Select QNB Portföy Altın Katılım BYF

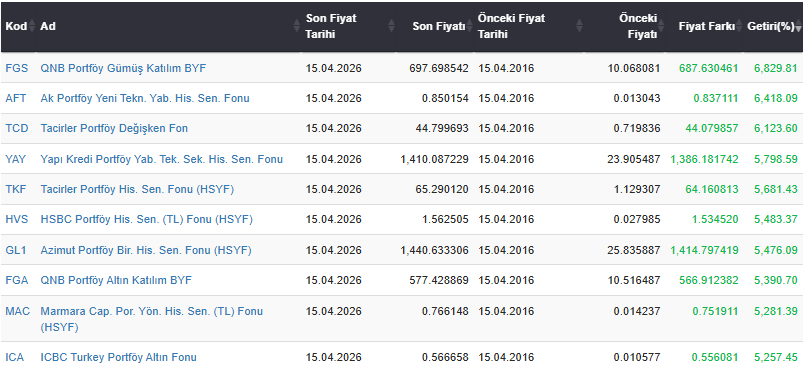[x=116, y=280]
